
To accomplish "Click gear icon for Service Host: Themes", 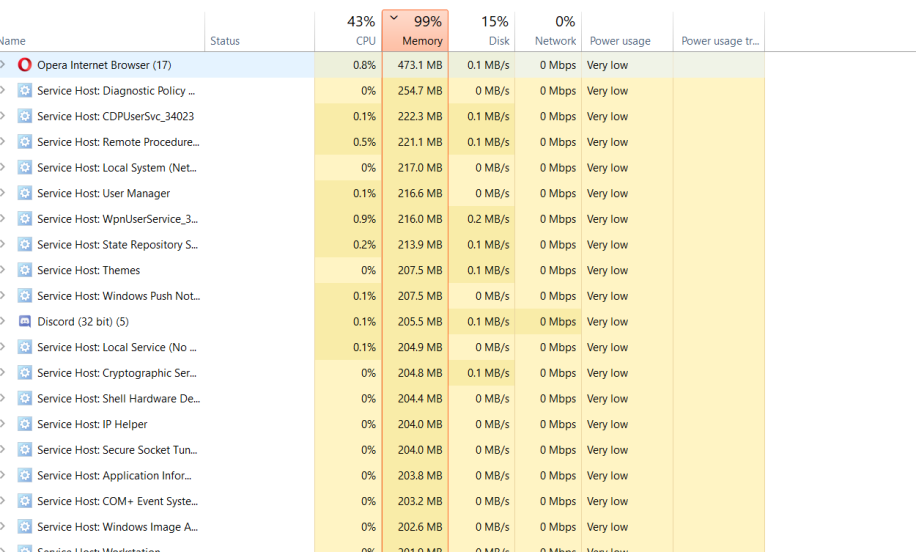I will (25, 270).
